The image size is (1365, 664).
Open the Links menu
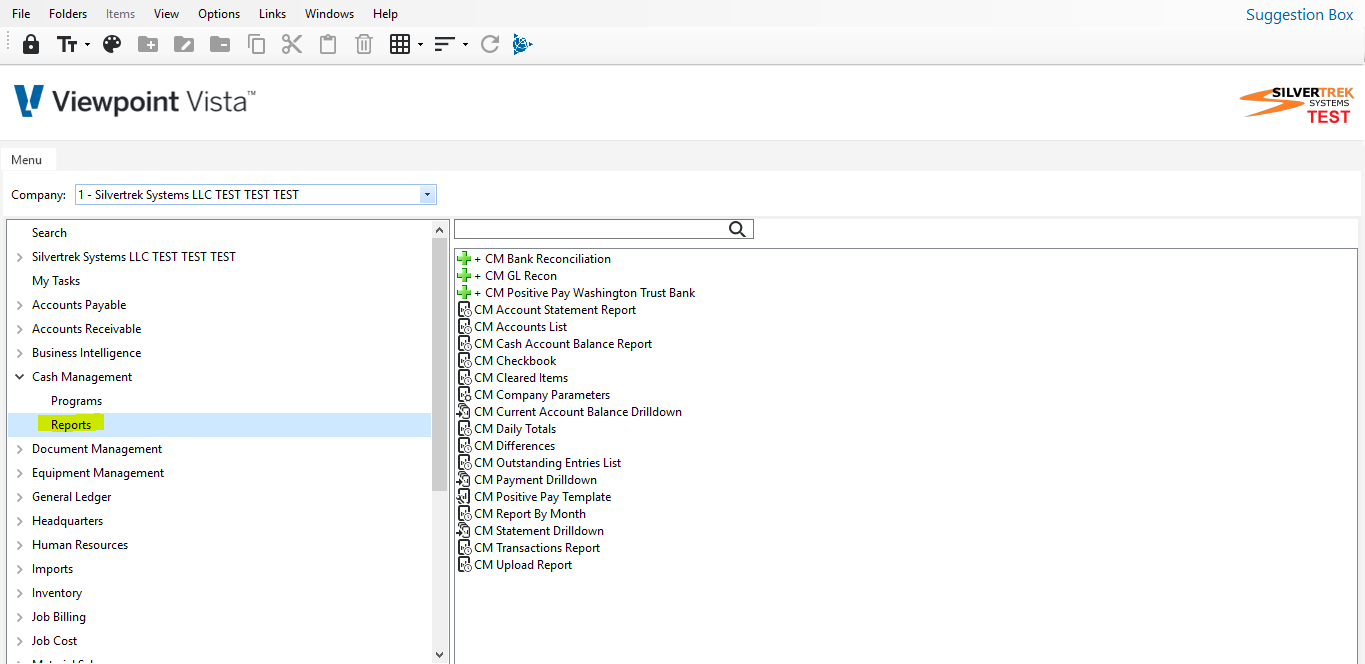272,14
